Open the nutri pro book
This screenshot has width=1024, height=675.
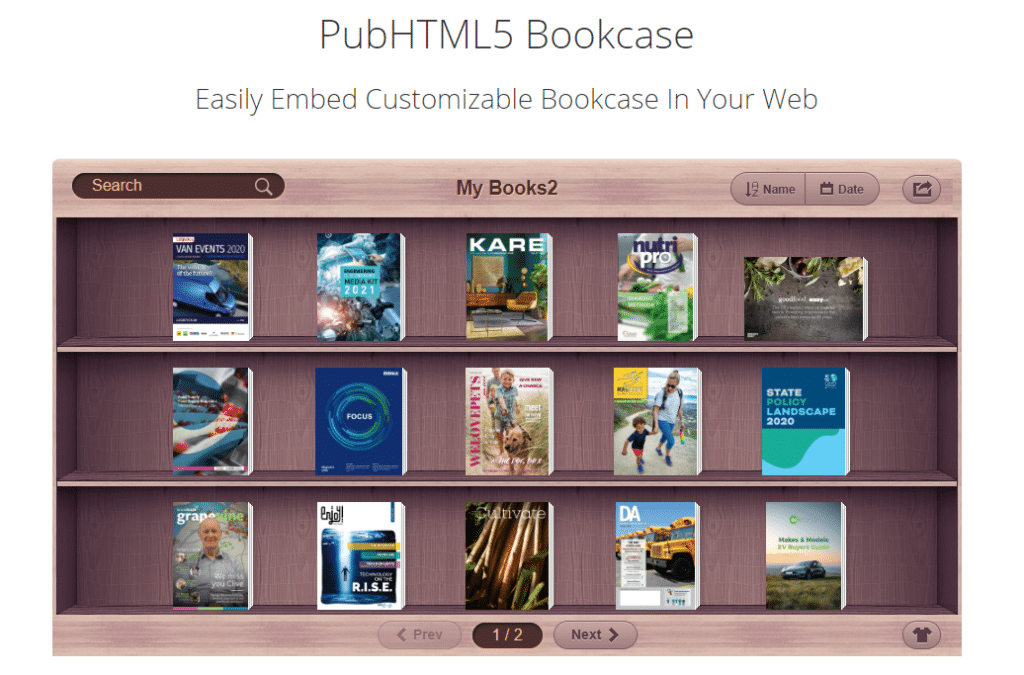coord(655,288)
